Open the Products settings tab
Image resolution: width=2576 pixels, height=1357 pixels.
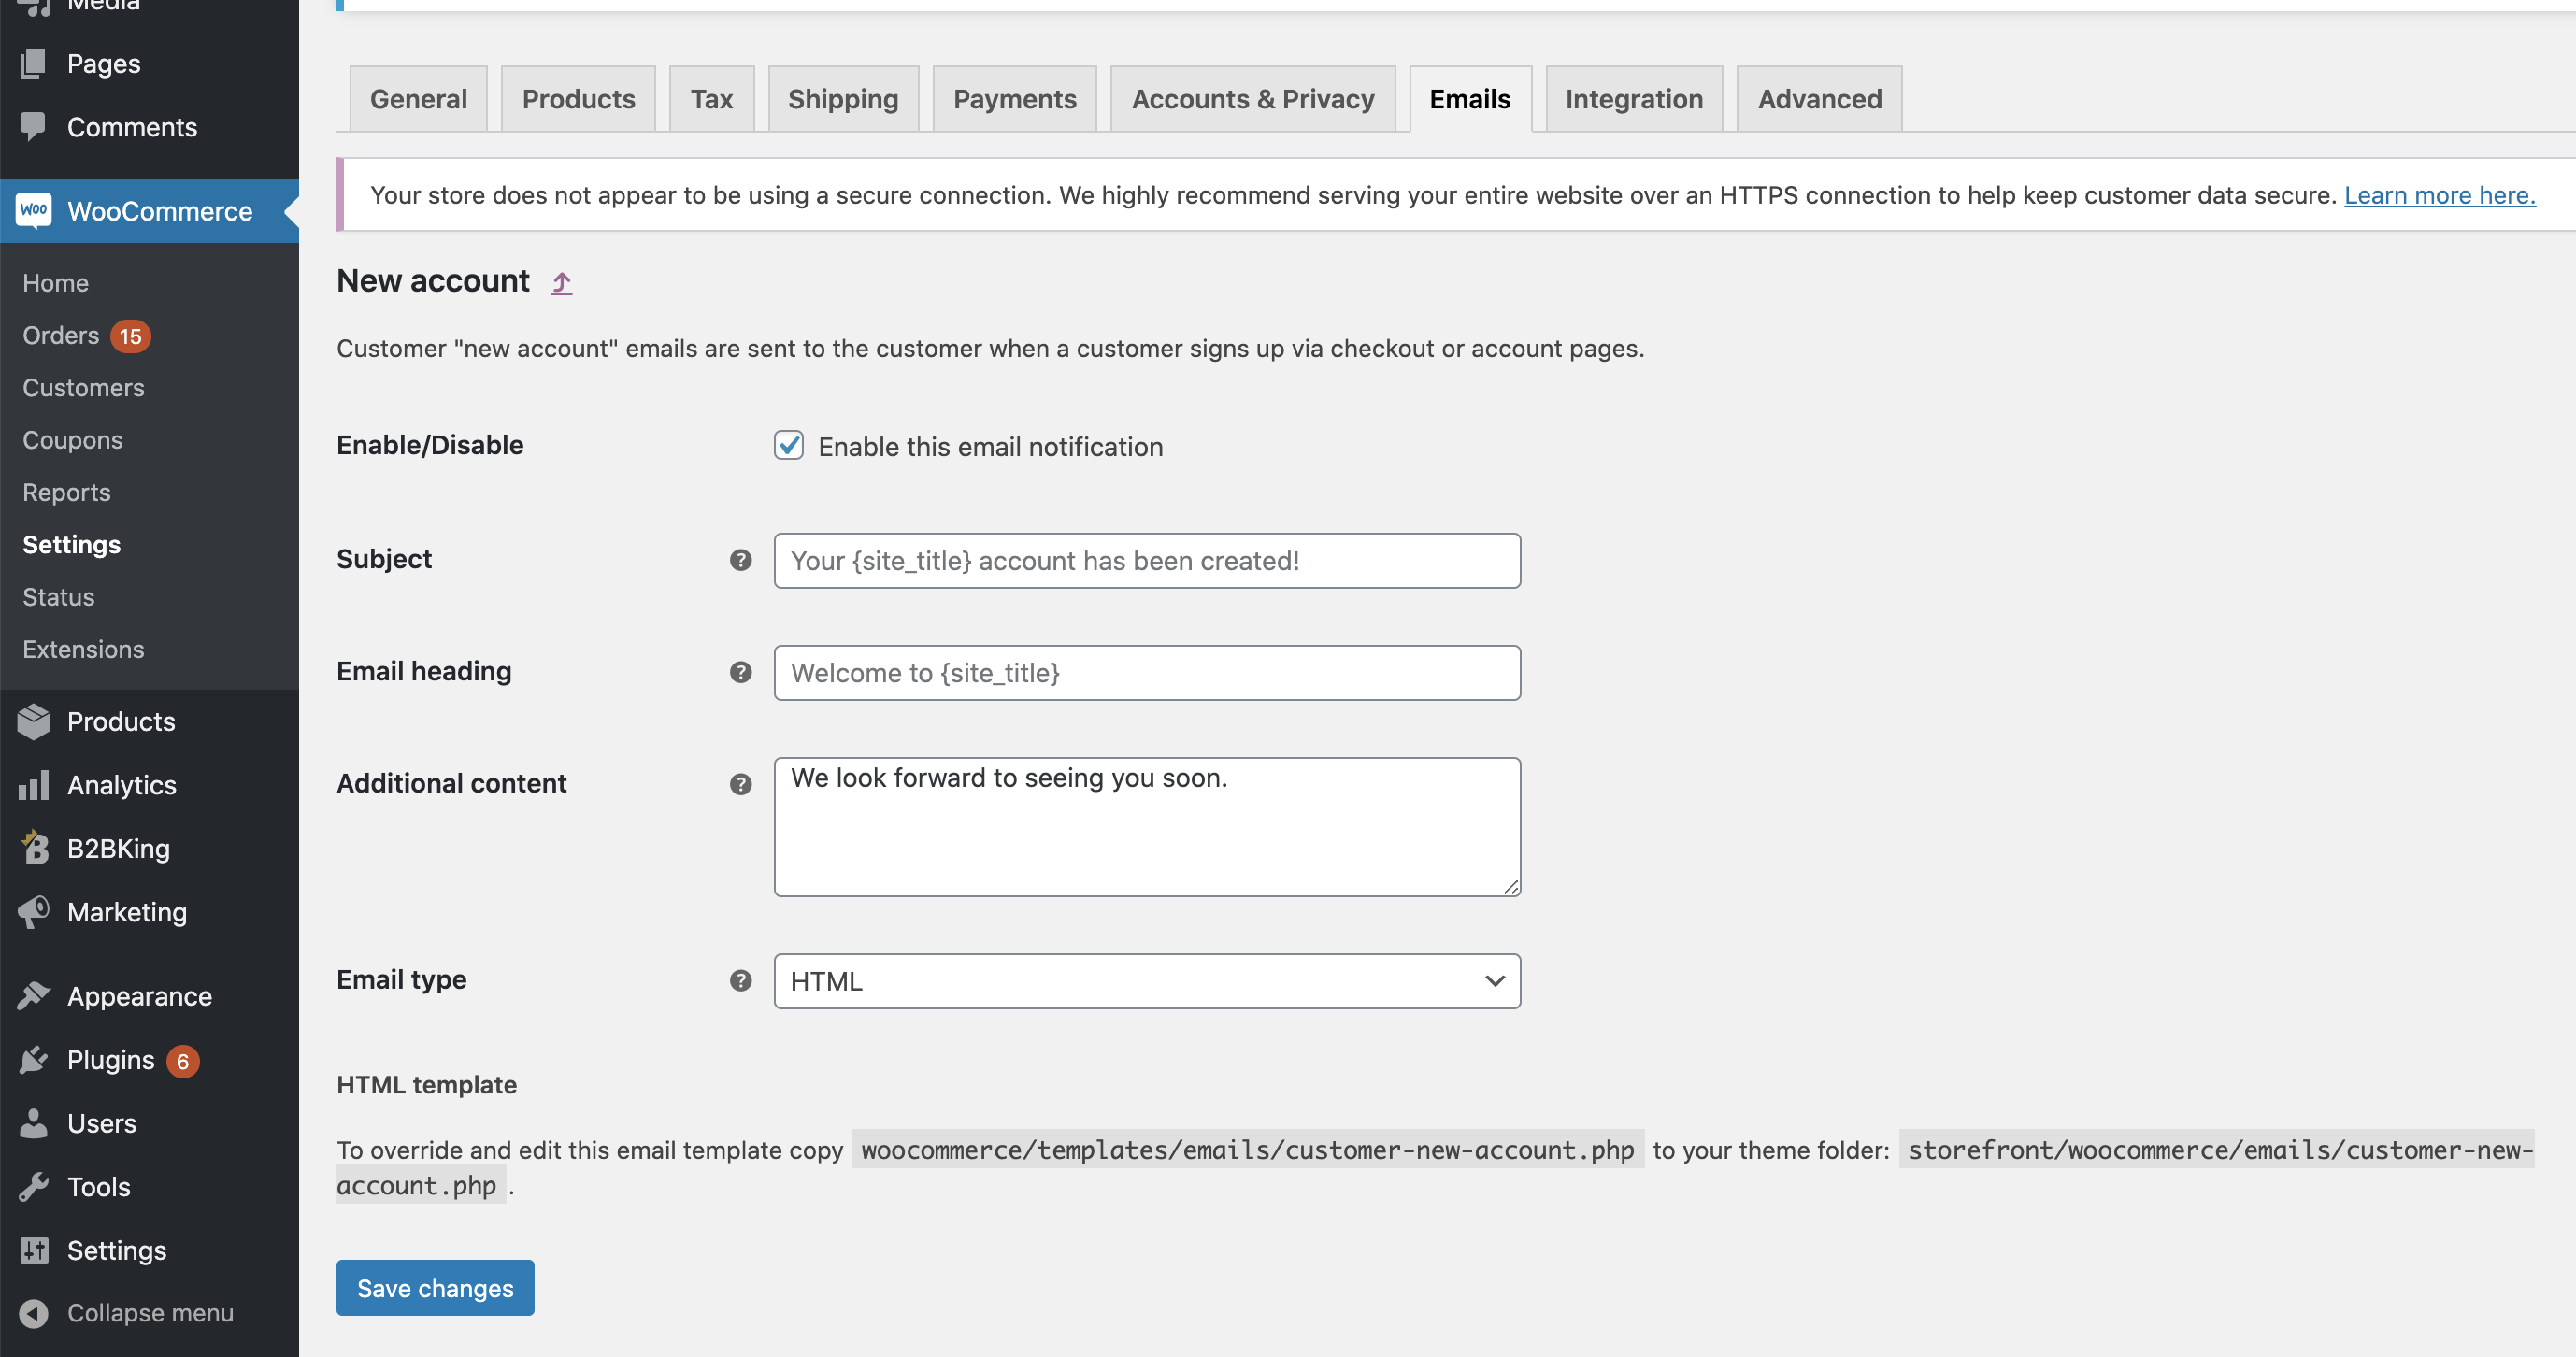point(578,99)
